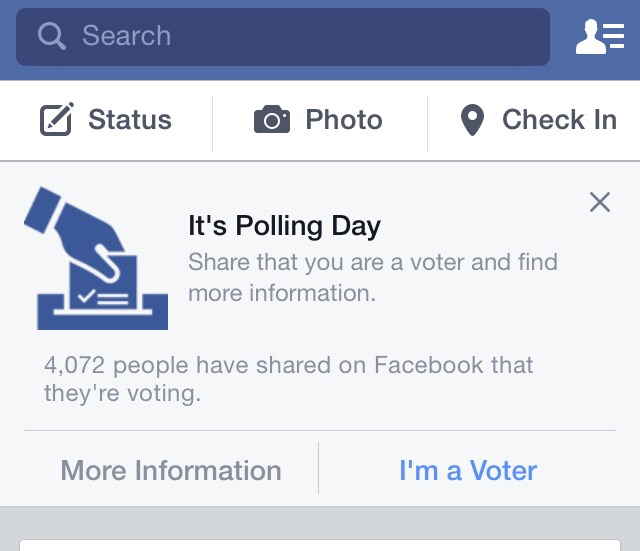
Task: Tap the Status compose pencil icon
Action: (x=57, y=119)
